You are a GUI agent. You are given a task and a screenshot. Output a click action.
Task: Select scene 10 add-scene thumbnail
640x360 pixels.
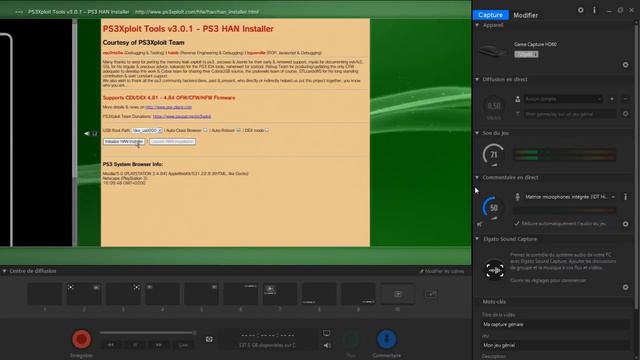[x=398, y=294]
